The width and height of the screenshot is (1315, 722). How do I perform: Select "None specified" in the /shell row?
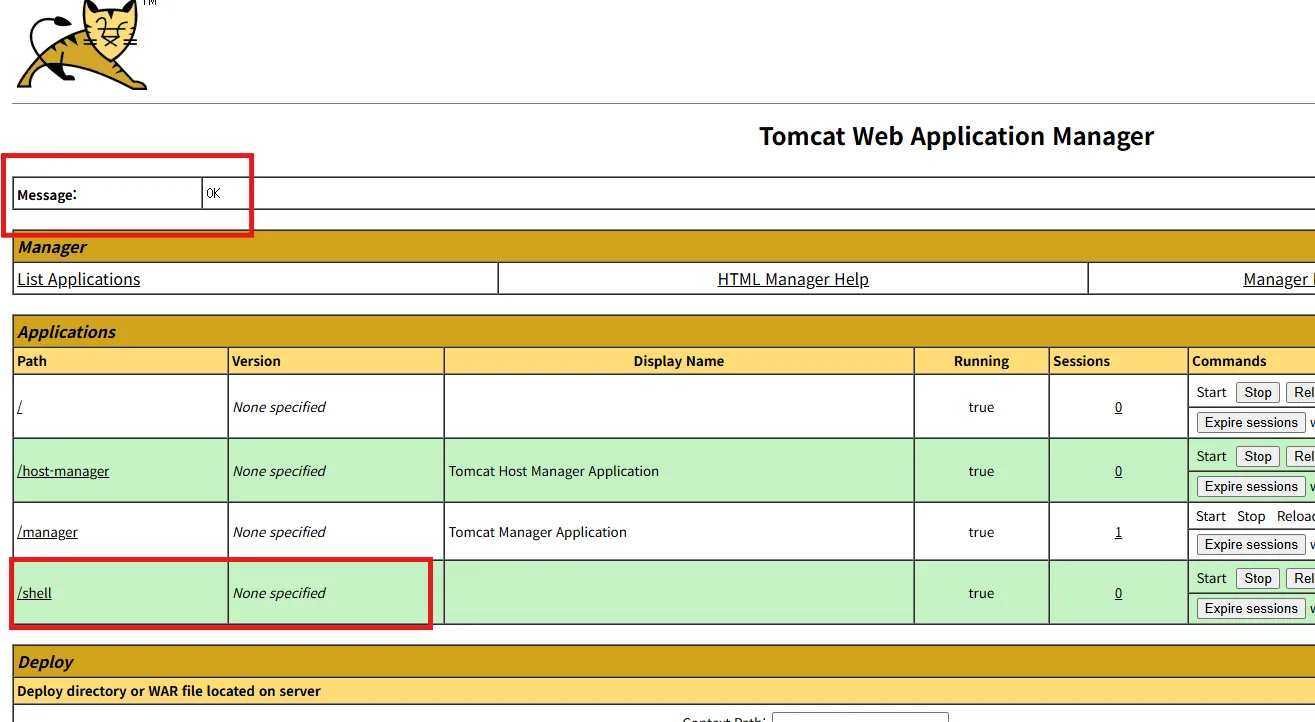[x=279, y=593]
